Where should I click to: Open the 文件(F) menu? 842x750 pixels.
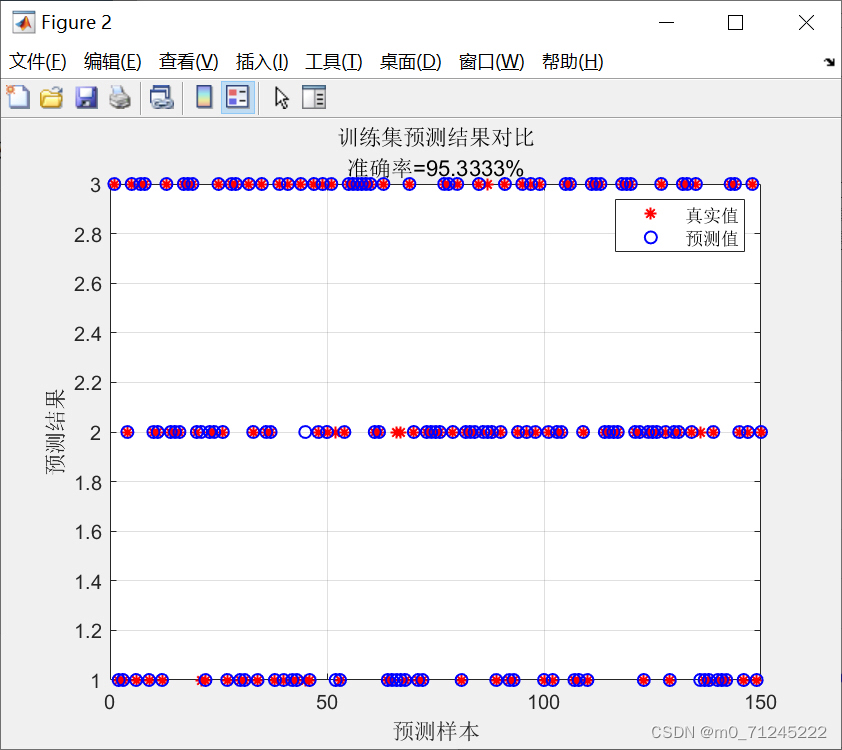[38, 61]
